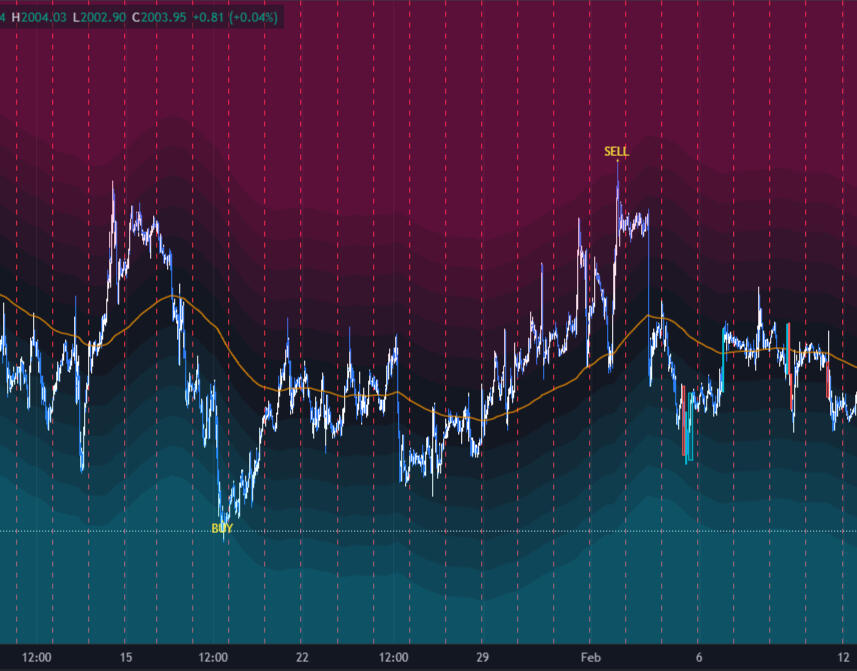Screen dimensions: 857x671
Task: Select the '29' date on time axis
Action: 481,657
